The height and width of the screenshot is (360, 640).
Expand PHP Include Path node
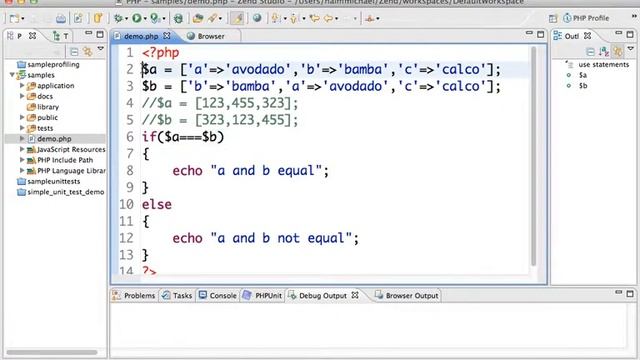coord(22,160)
